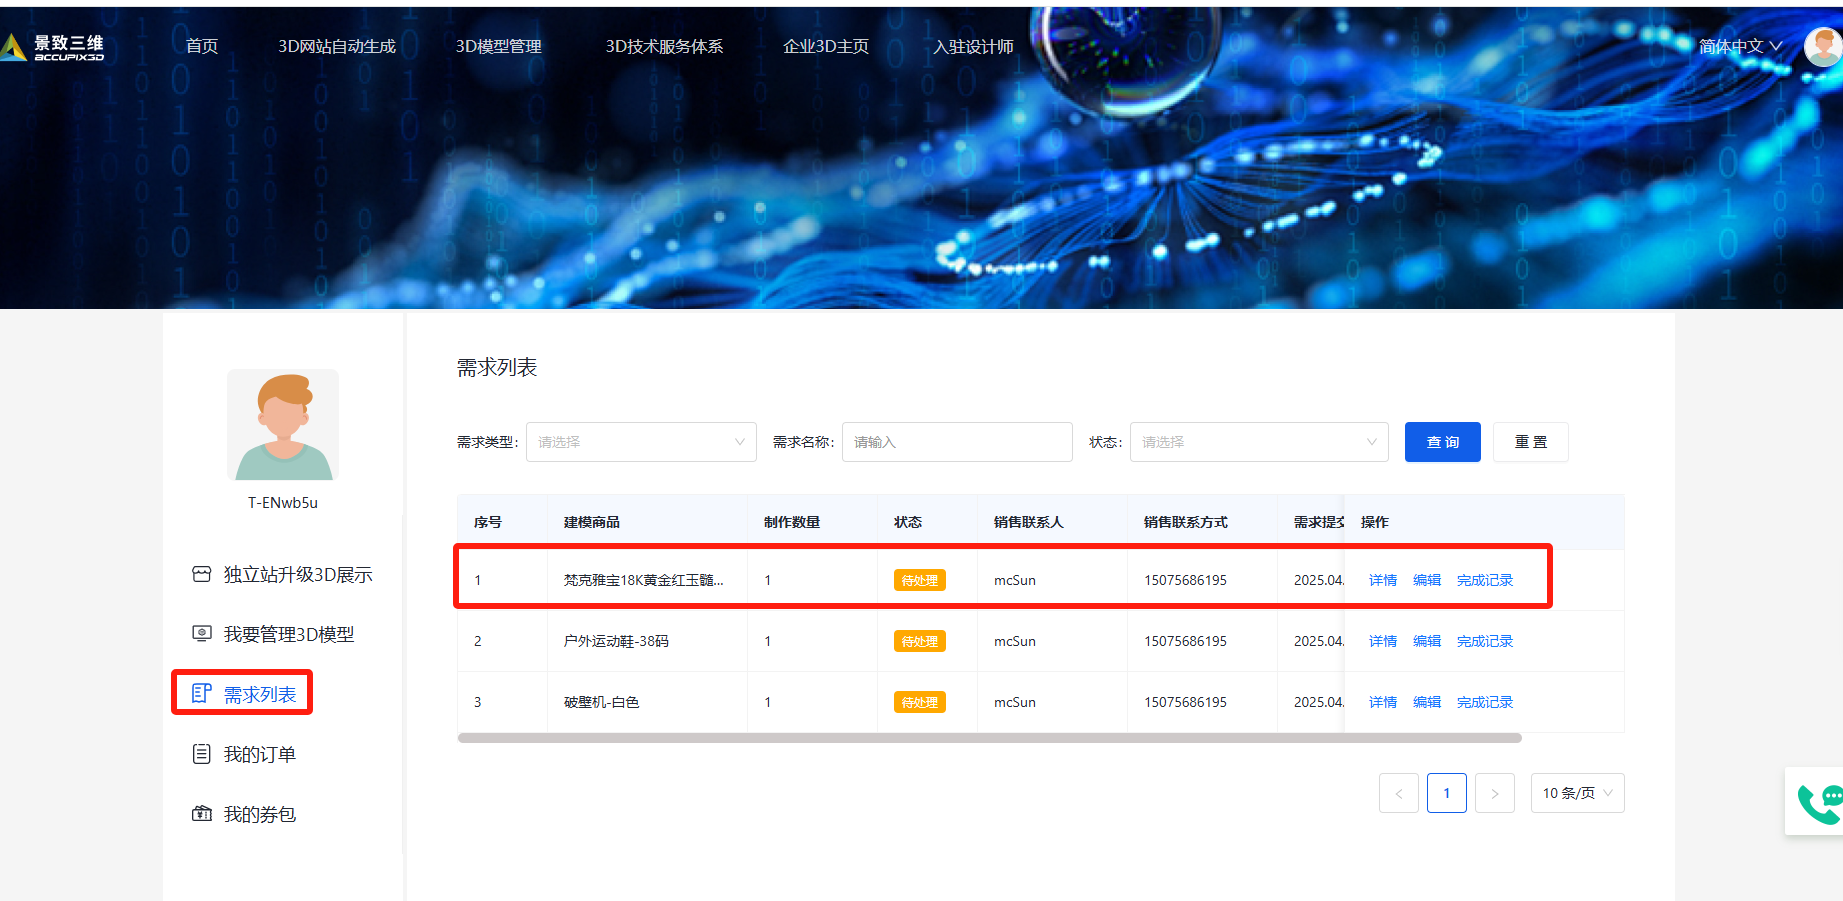Expand the 需求类型 dropdown
Viewport: 1843px width, 901px height.
click(x=641, y=442)
